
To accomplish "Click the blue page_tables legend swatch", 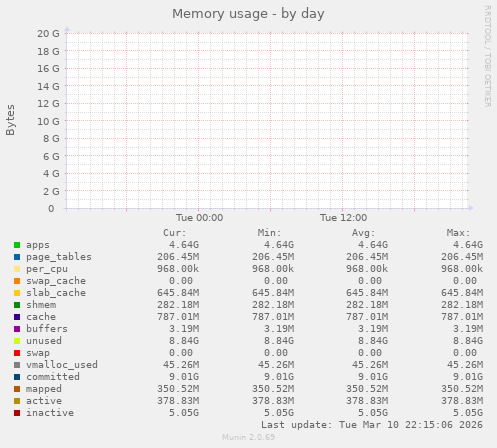I will 17,257.
